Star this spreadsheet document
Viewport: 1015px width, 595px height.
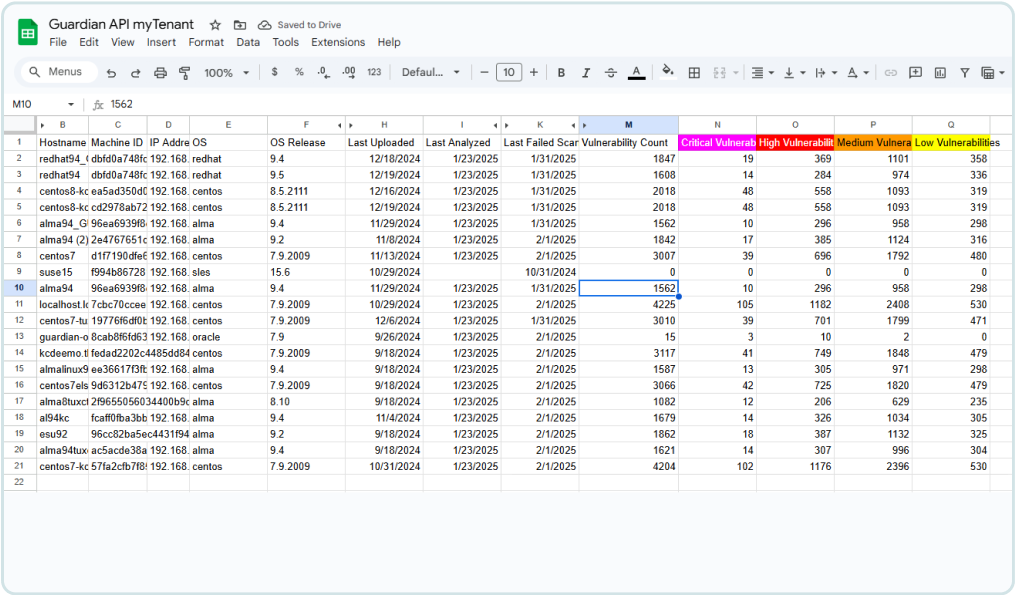[x=215, y=25]
